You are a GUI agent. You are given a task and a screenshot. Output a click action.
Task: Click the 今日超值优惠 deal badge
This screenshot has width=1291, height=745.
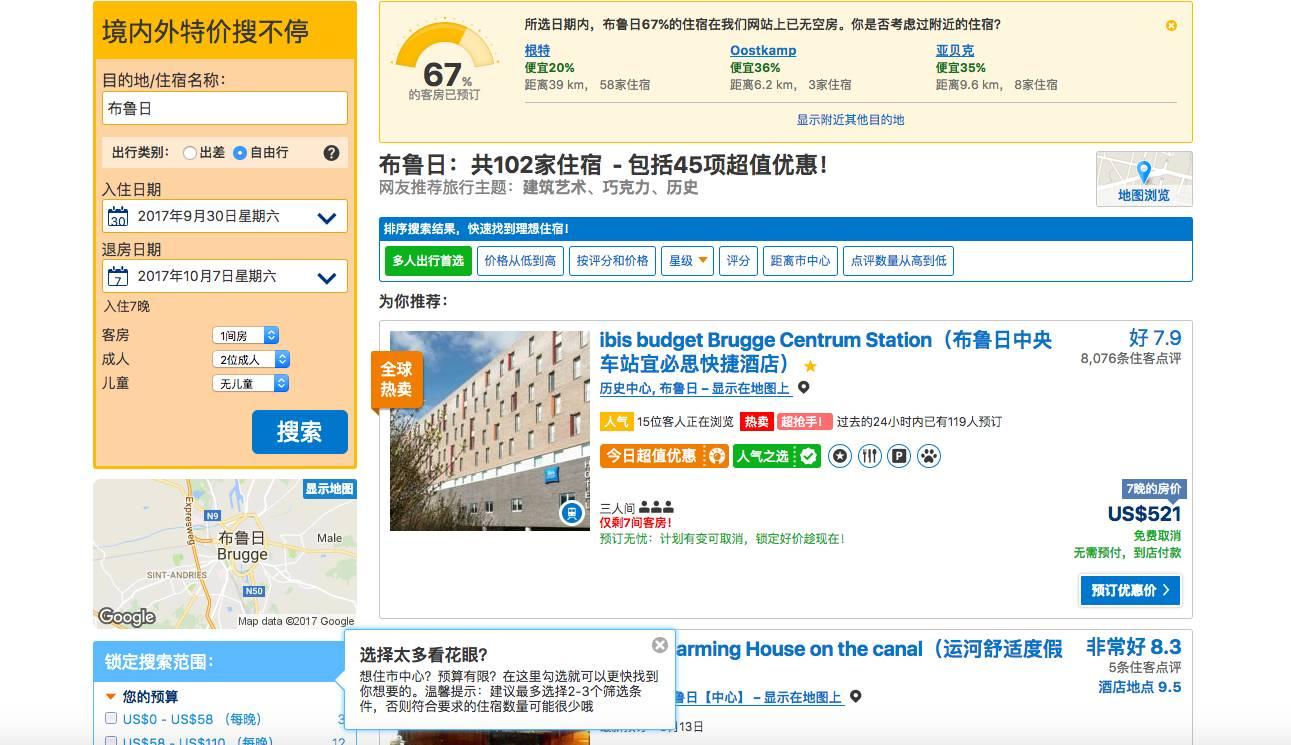tap(665, 456)
